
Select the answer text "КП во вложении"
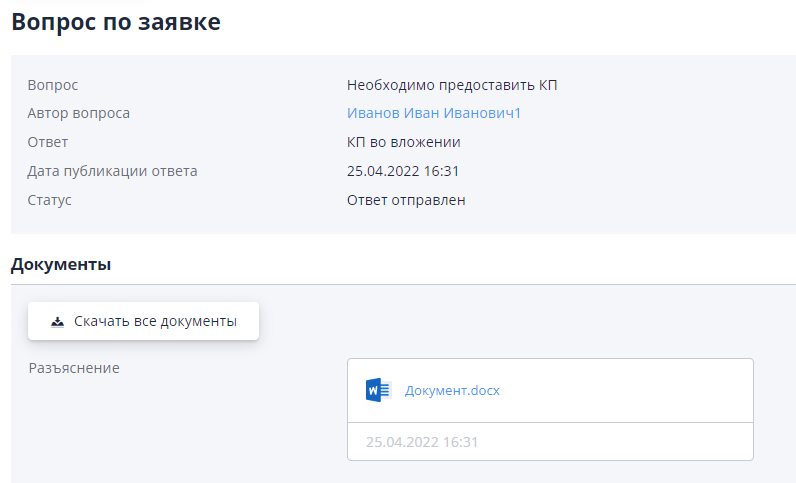coord(403,142)
